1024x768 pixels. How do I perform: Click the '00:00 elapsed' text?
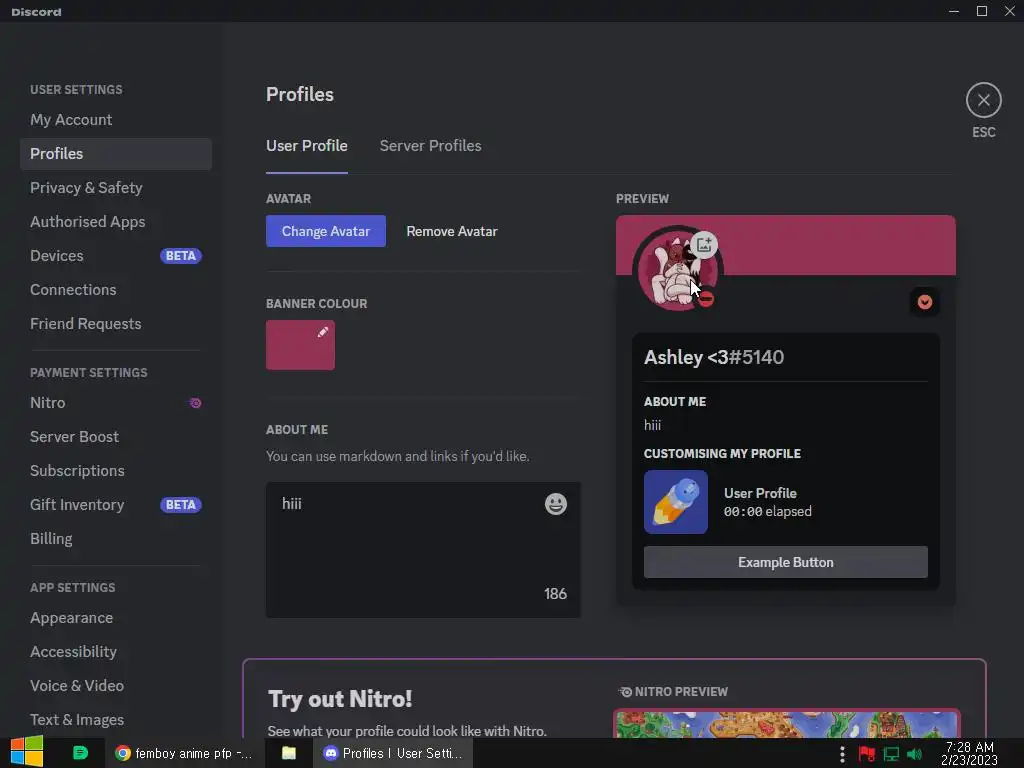click(768, 511)
